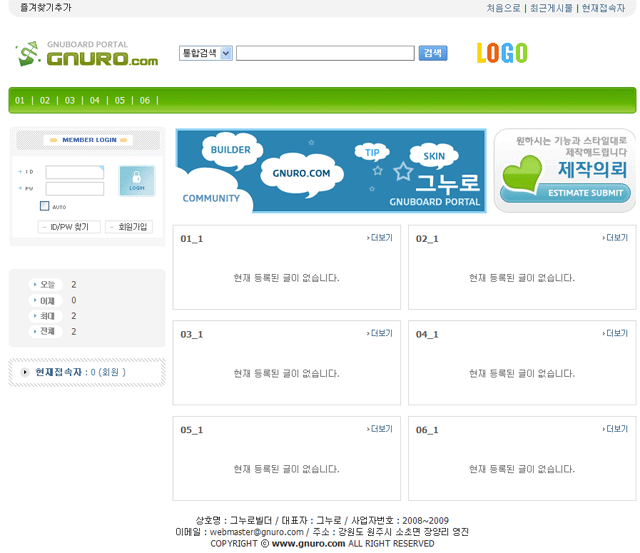Click the 전체 visitor count label

point(45,331)
